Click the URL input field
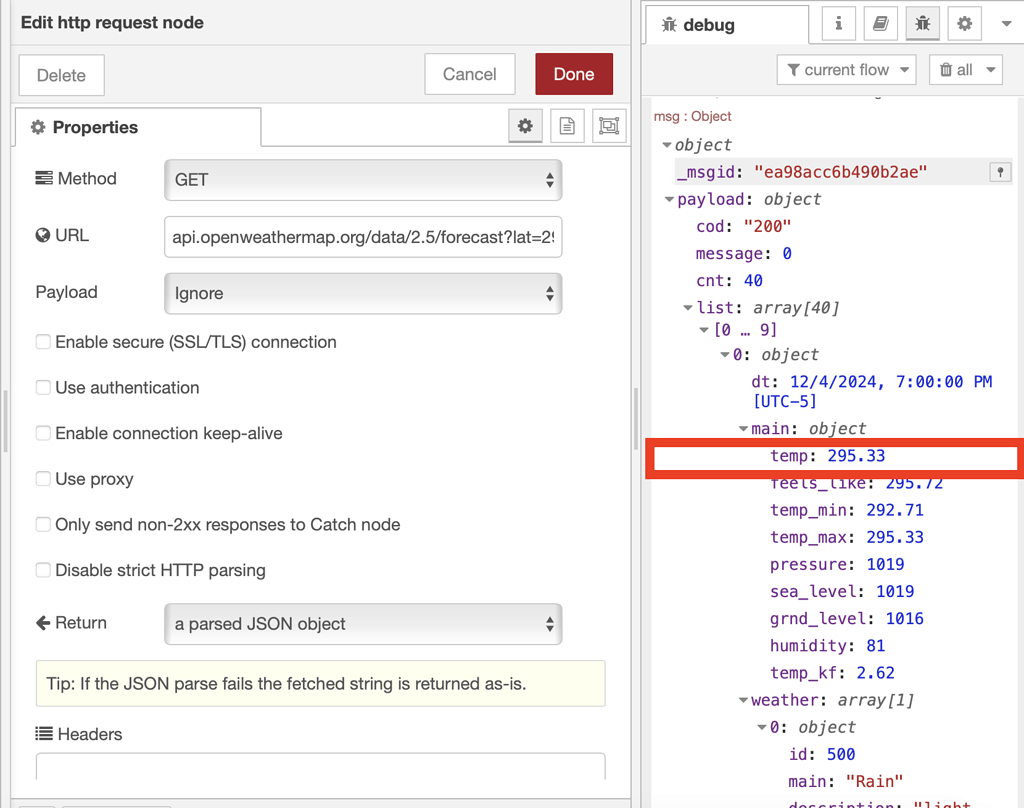Viewport: 1024px width, 808px height. tap(363, 236)
